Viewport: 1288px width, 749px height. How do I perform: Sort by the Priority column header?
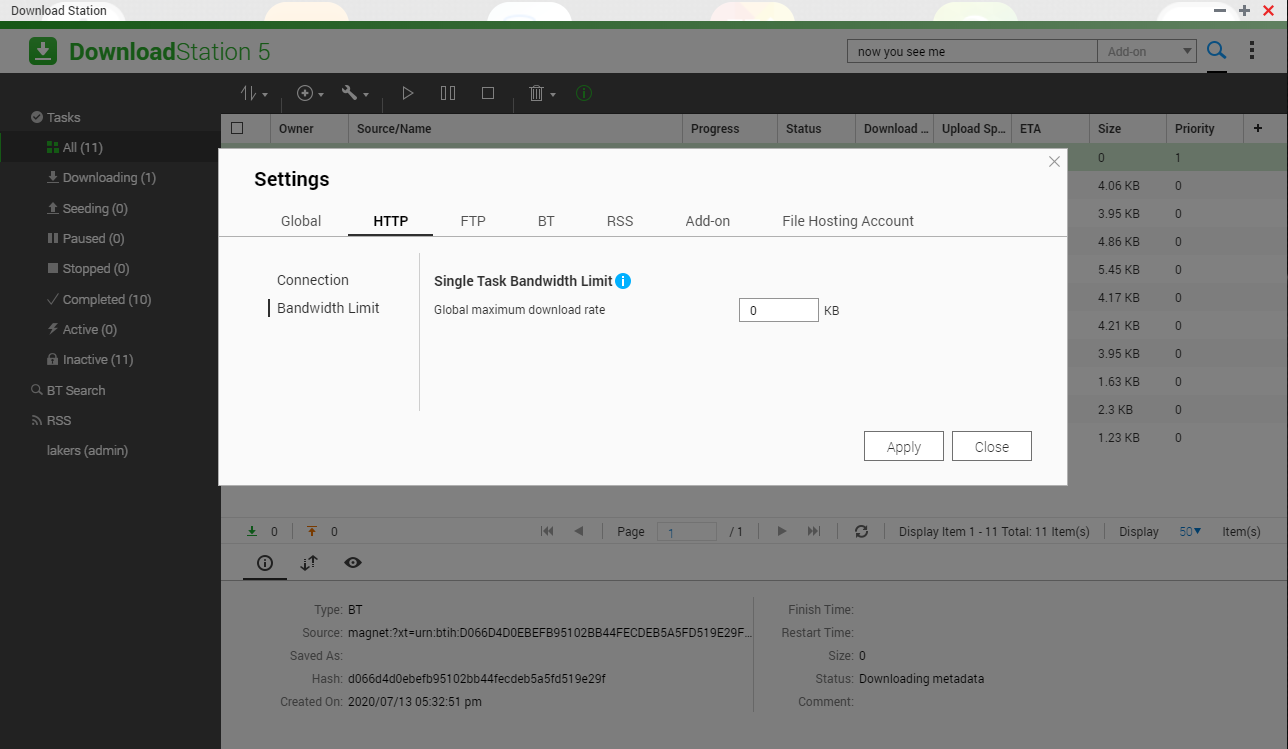tap(1205, 128)
